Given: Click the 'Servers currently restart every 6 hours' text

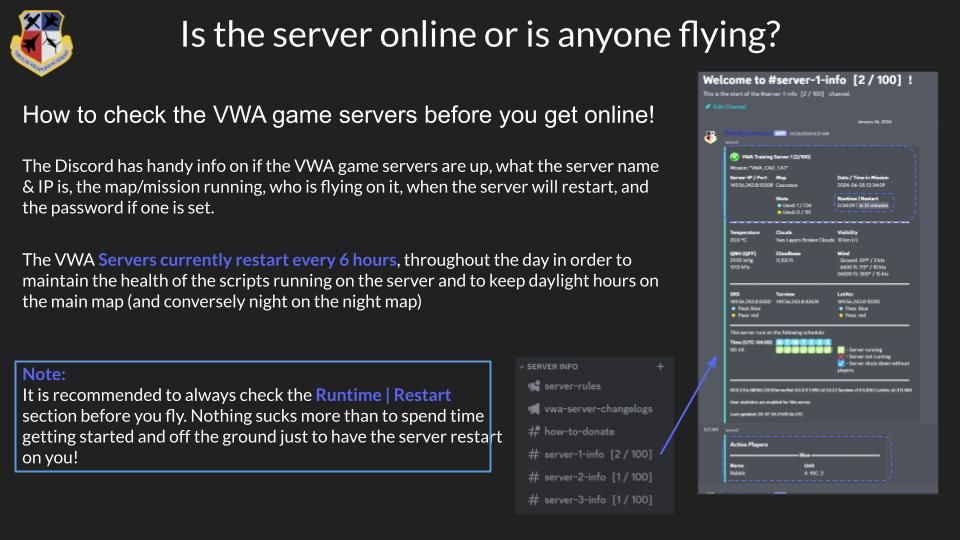Looking at the screenshot, I should [x=247, y=260].
